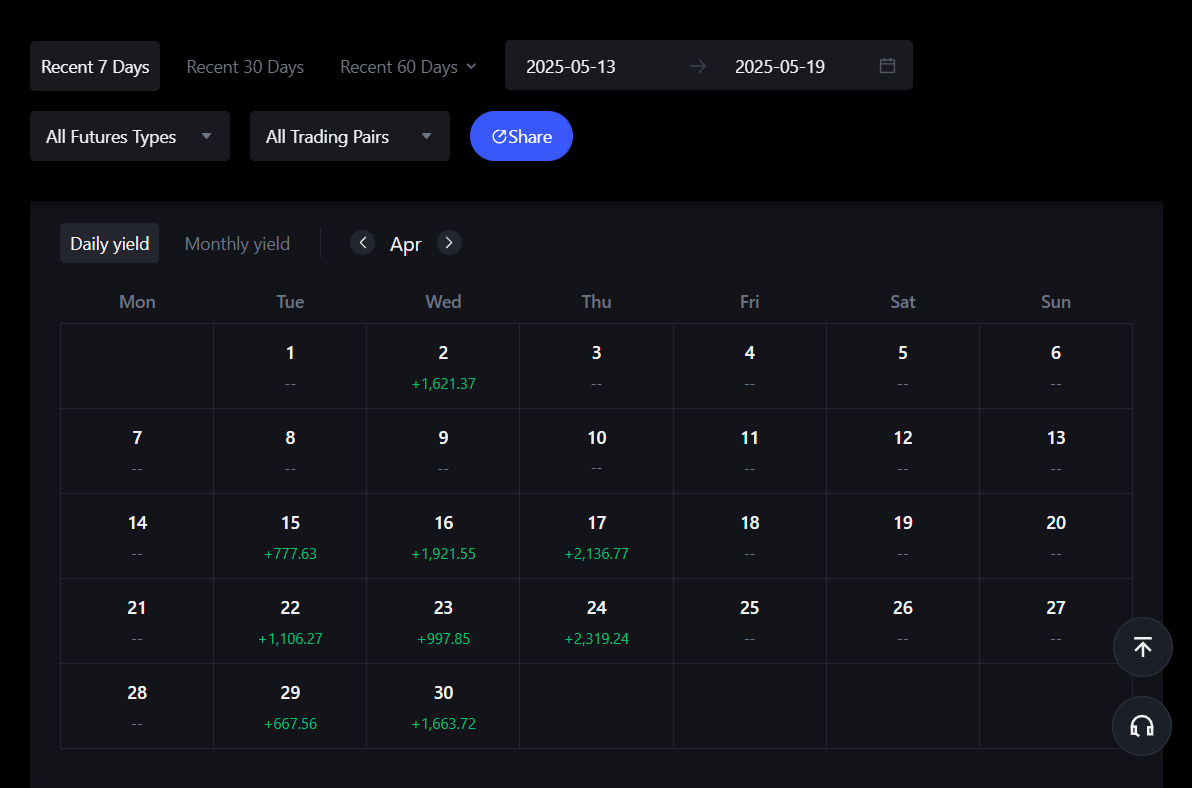Click the Share button
The image size is (1192, 788).
522,136
